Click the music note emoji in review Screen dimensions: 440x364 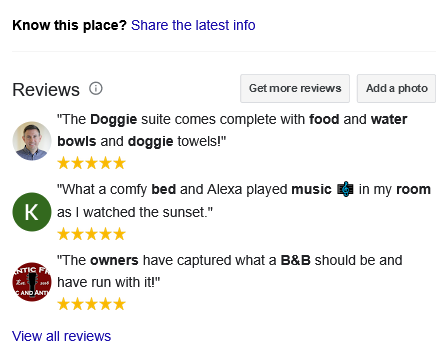(x=345, y=189)
